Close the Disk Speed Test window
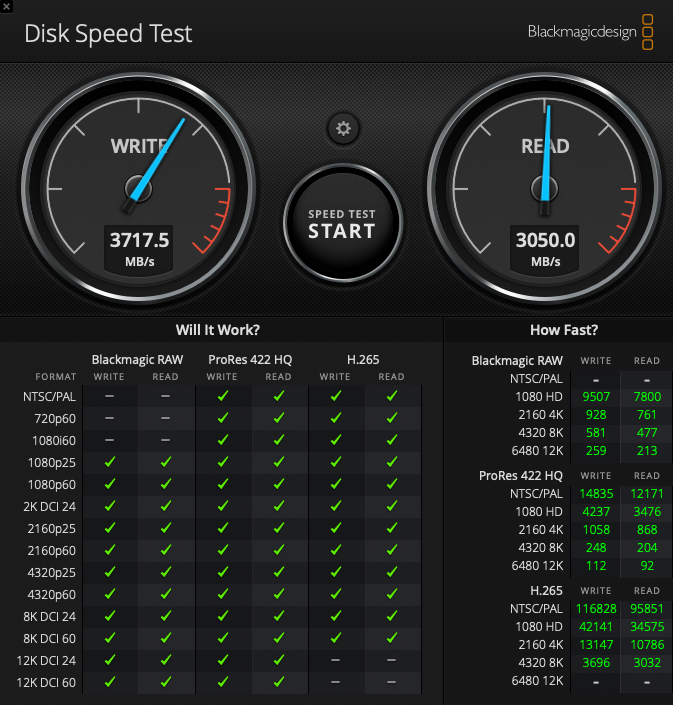Viewport: 673px width, 705px height. click(x=6, y=6)
